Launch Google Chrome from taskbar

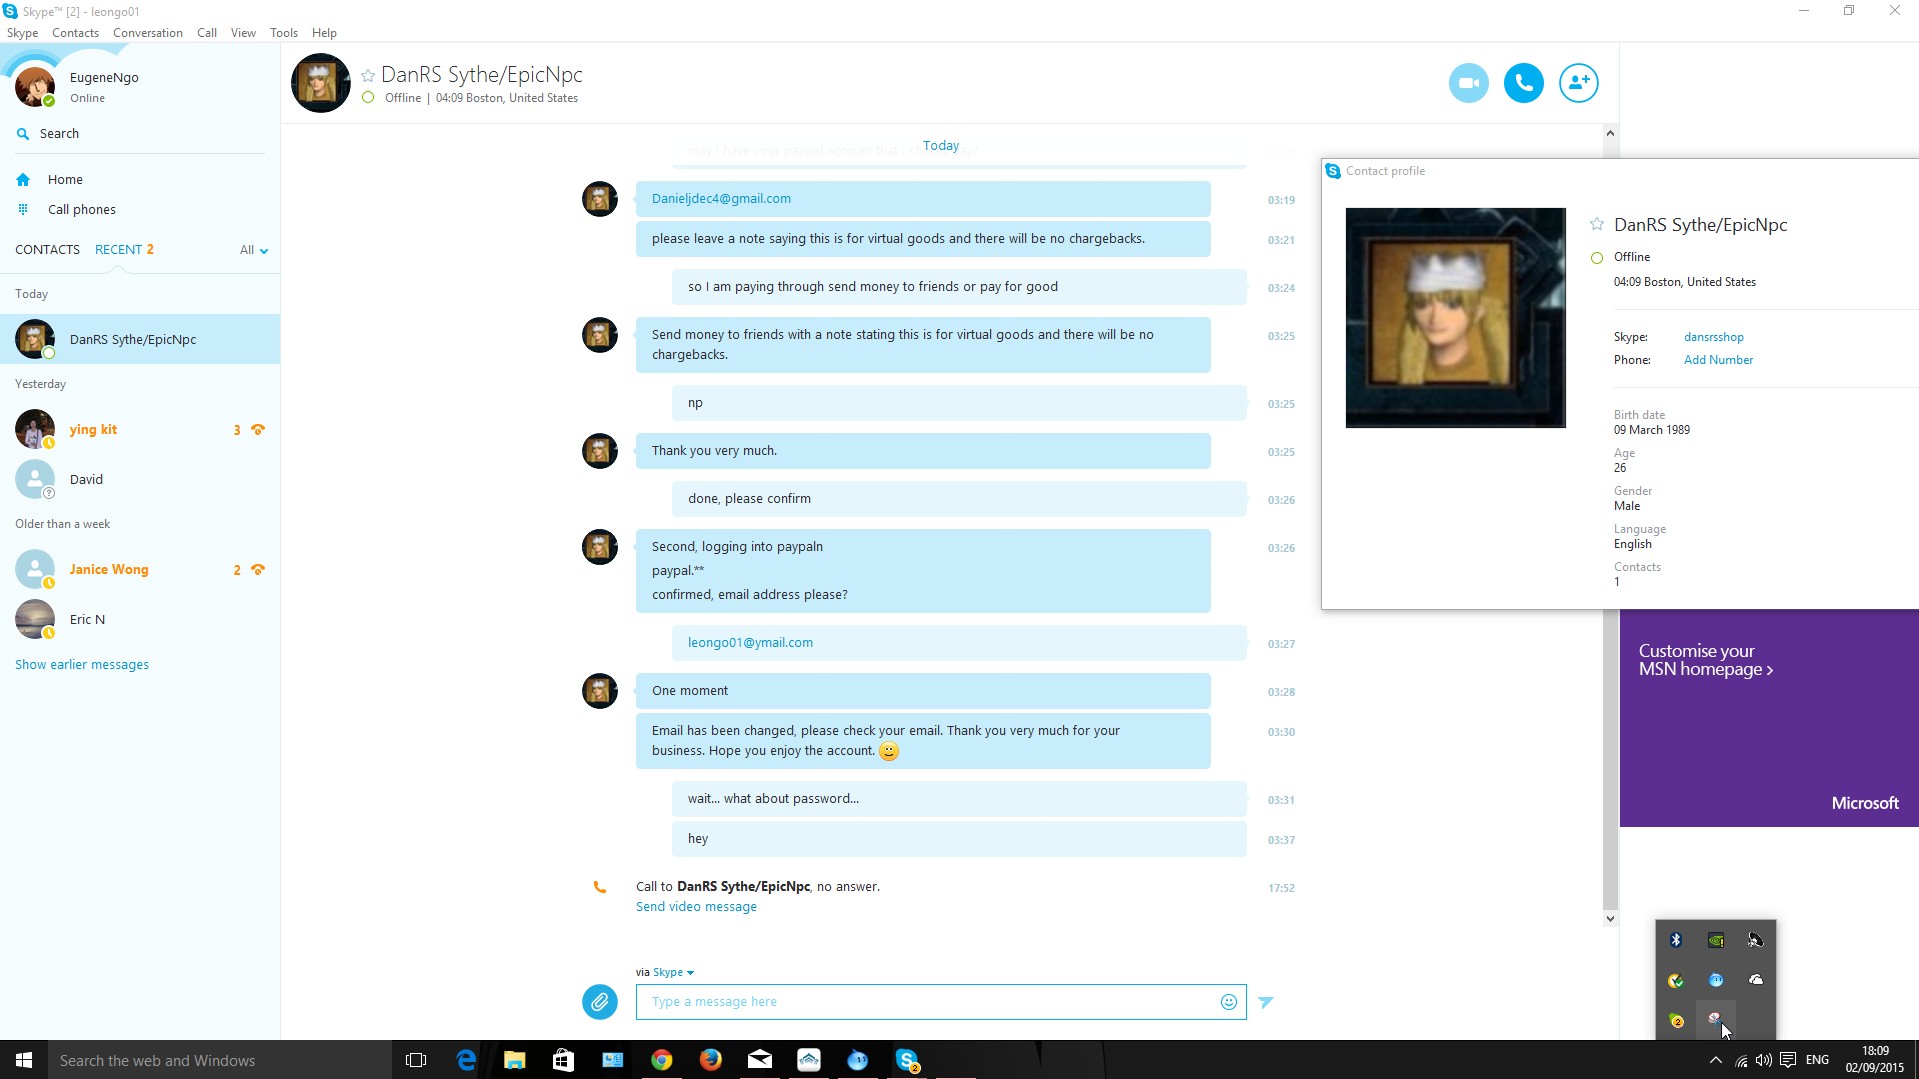(662, 1060)
